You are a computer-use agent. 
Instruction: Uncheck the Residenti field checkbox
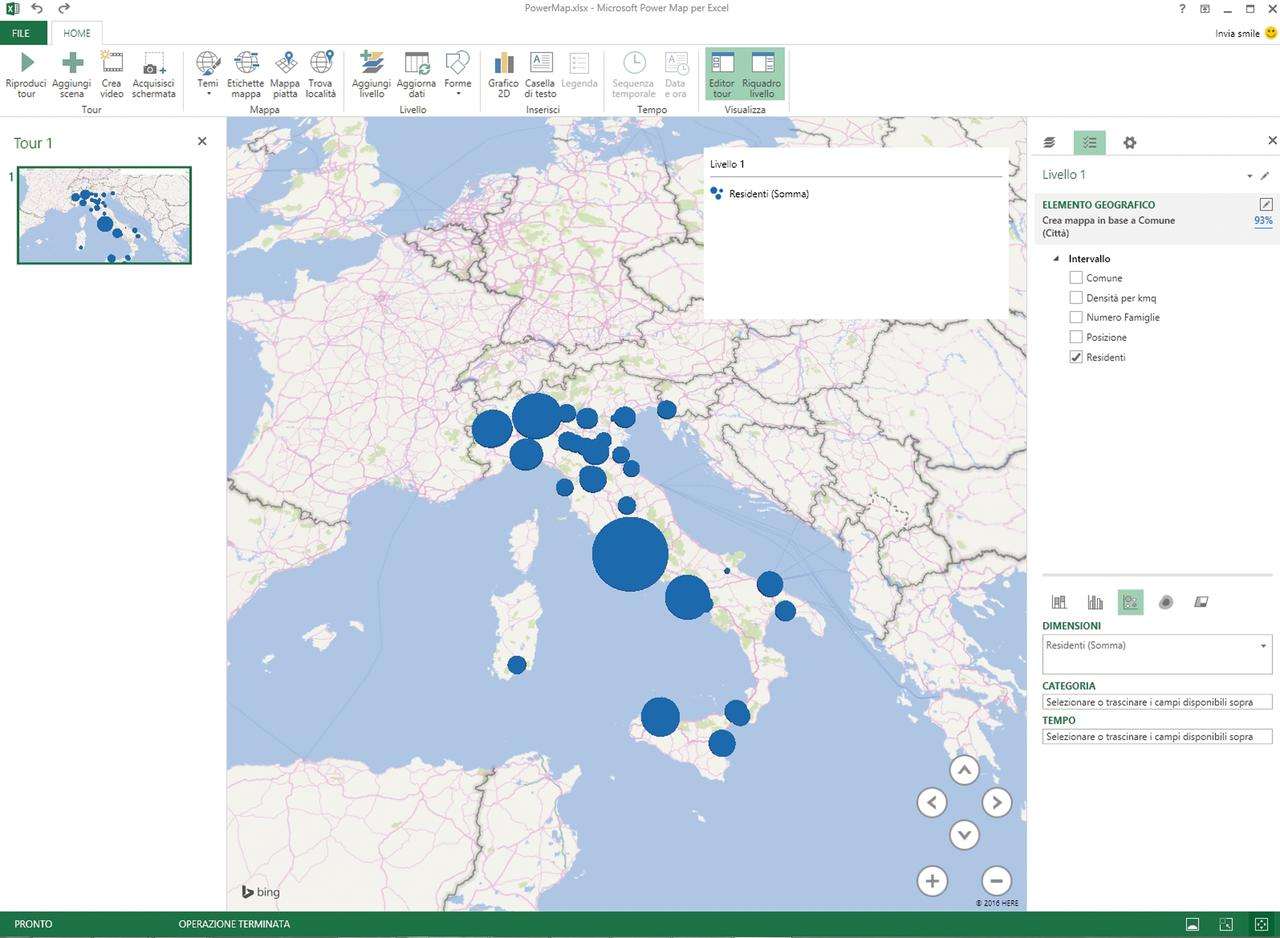1076,357
